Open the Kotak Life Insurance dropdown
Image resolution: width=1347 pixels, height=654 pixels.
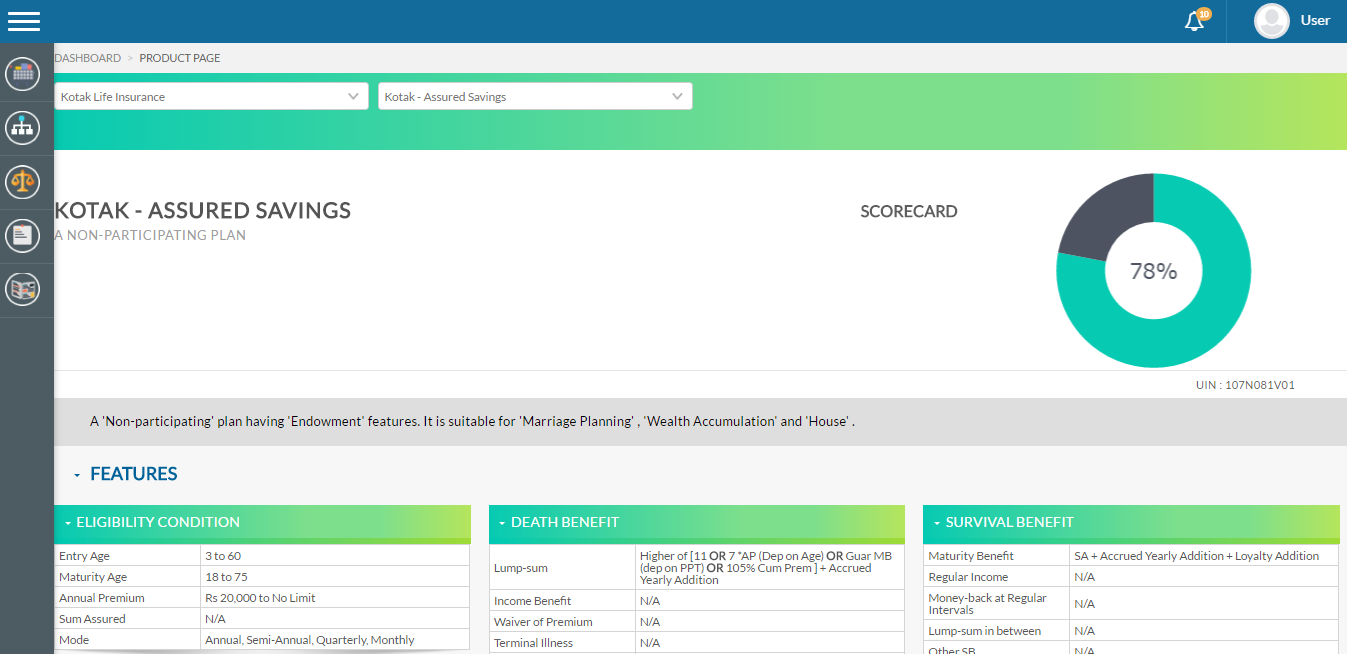(x=211, y=97)
